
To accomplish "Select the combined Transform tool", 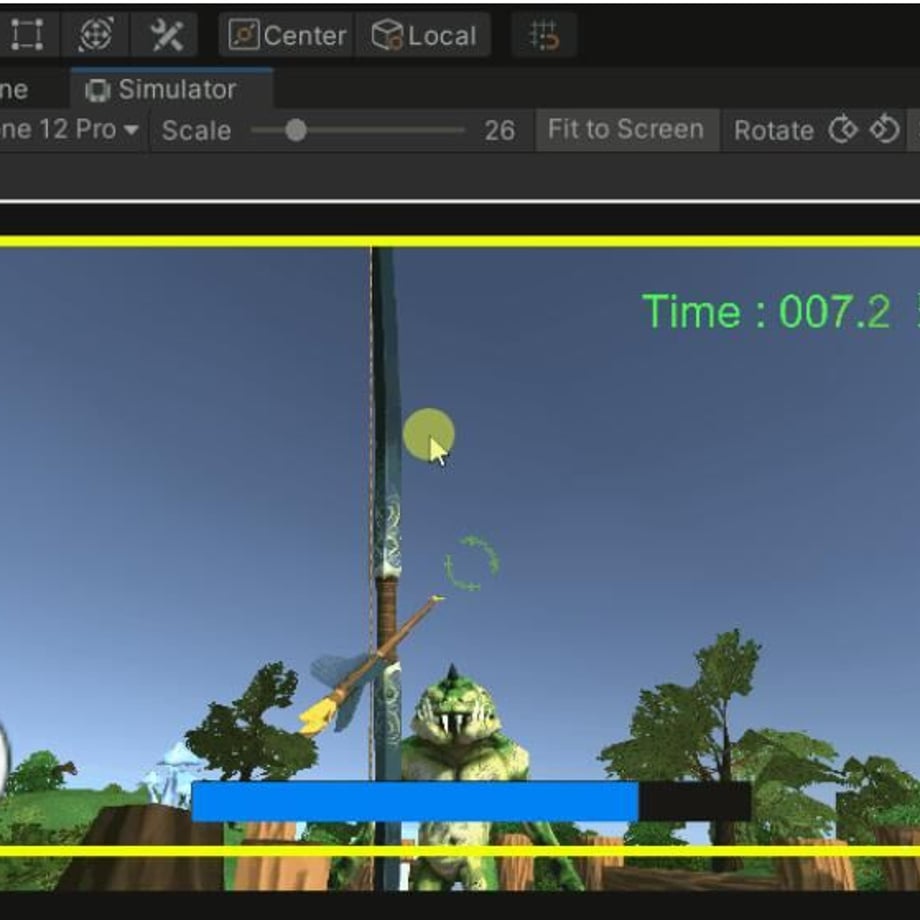I will click(96, 35).
